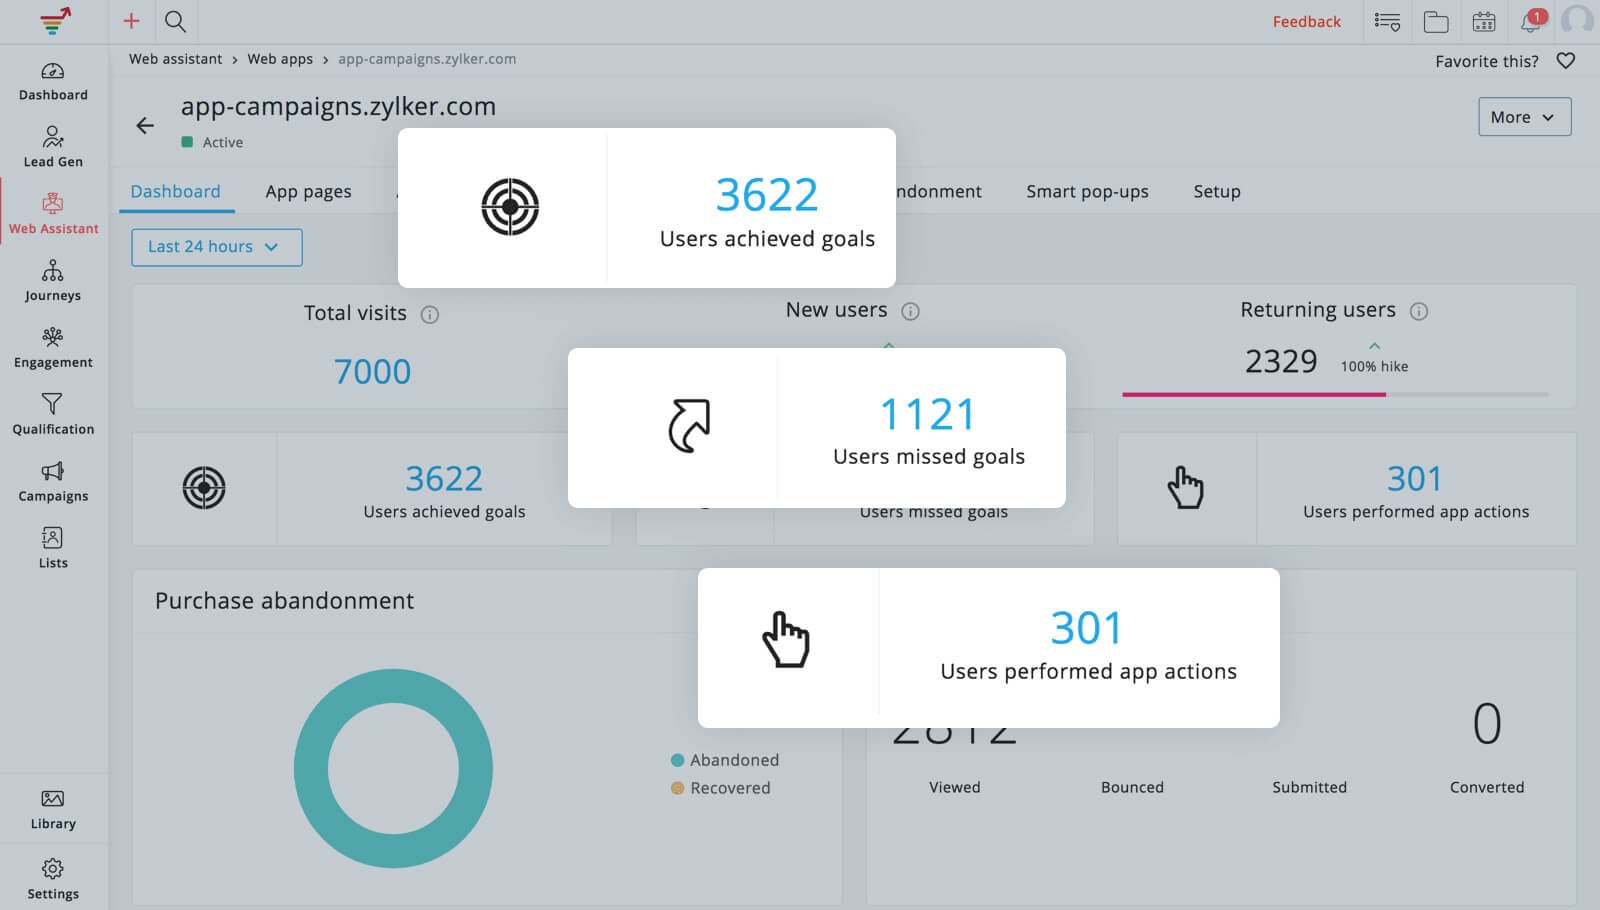The image size is (1600, 910).
Task: Open Campaigns in the sidebar
Action: coord(53,482)
